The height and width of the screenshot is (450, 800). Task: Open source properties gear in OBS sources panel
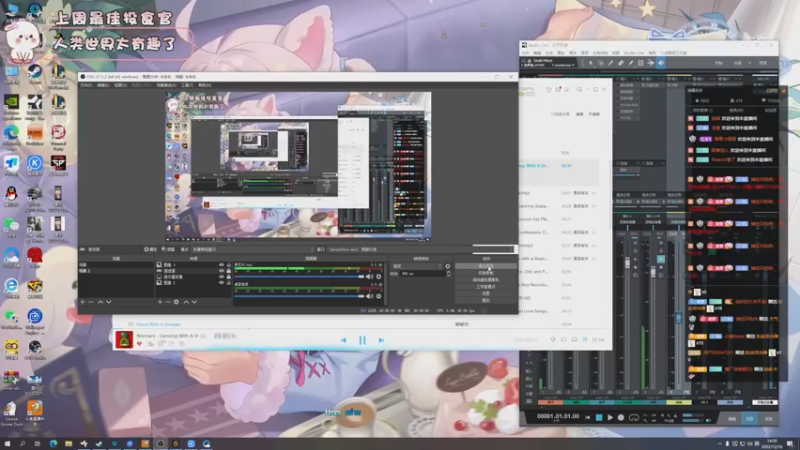(177, 302)
